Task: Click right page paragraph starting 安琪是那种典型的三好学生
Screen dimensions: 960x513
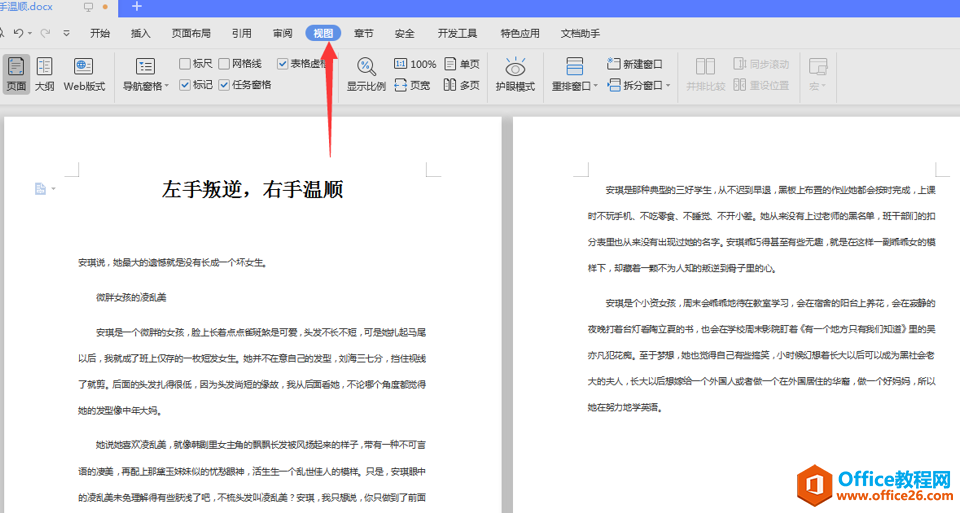Action: point(762,229)
